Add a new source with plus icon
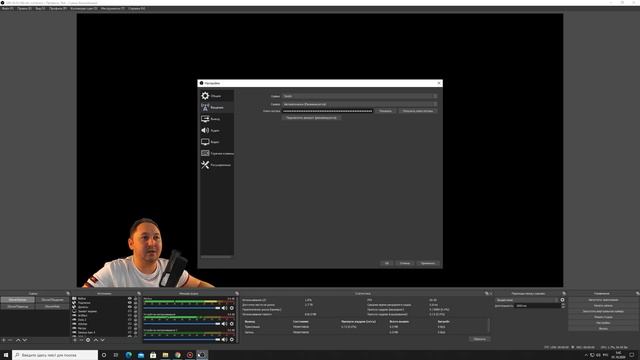640x360 pixels. [75, 340]
